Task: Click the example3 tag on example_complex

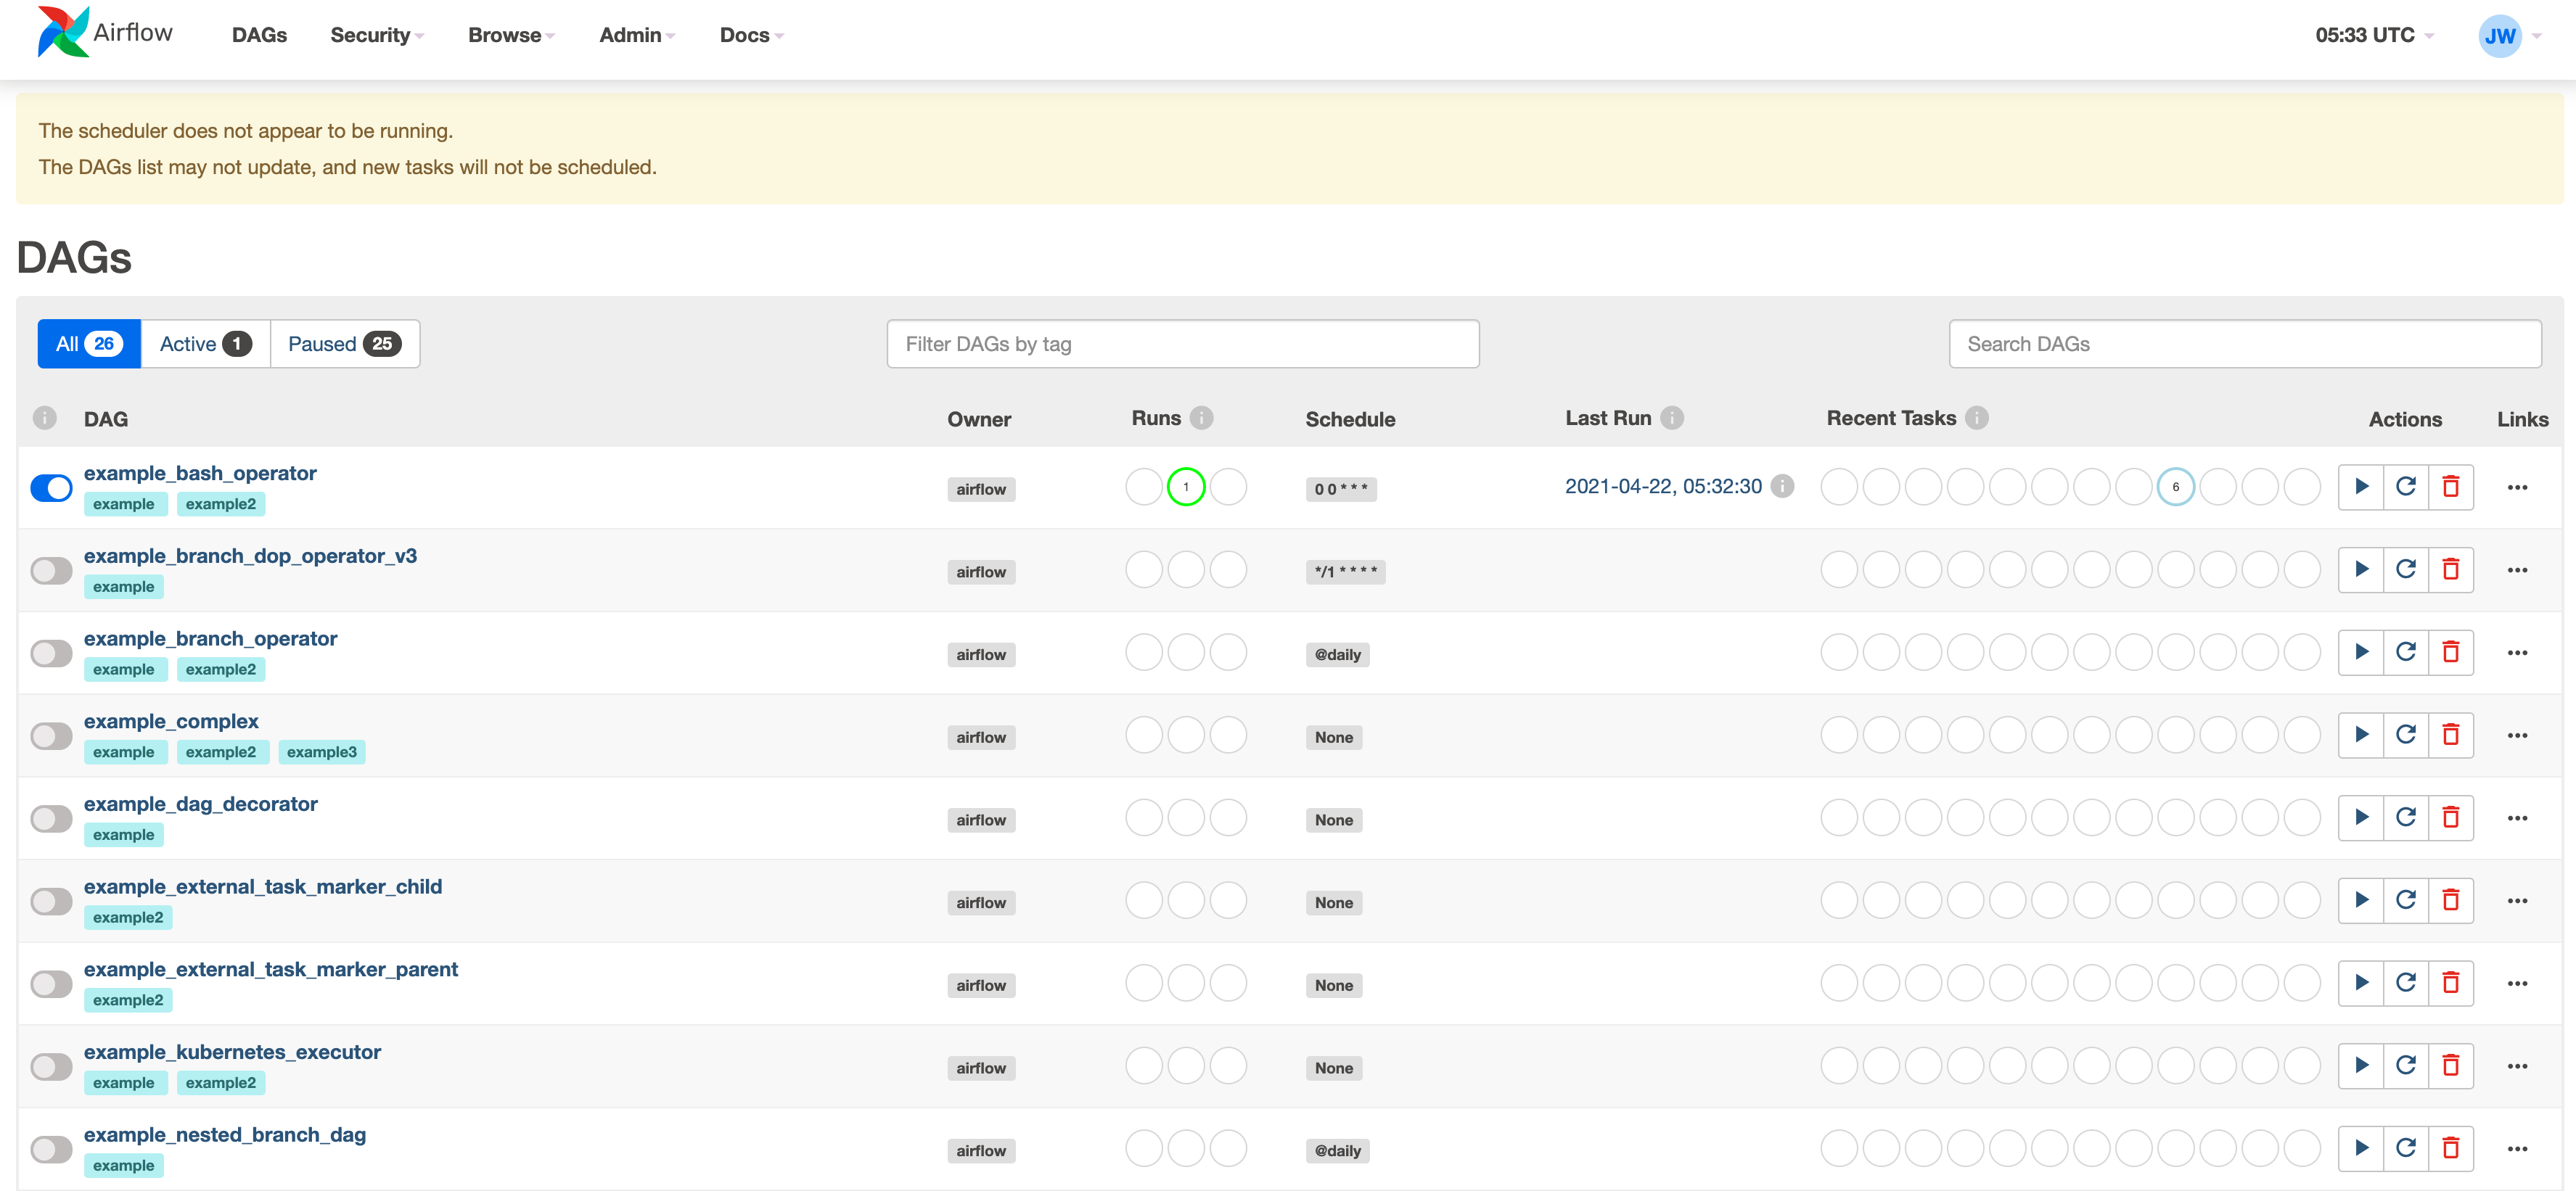Action: click(321, 752)
